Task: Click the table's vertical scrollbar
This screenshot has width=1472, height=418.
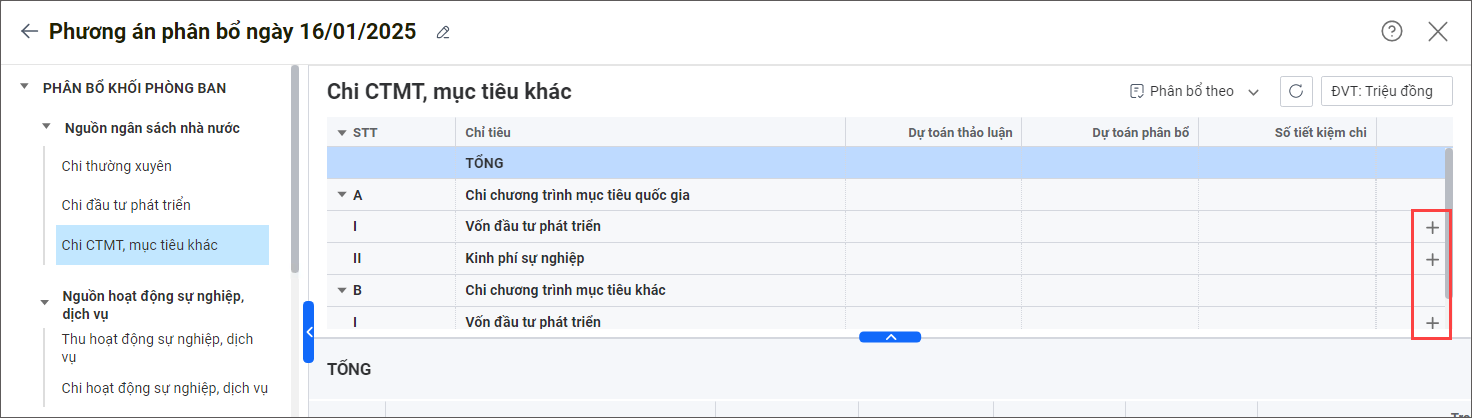Action: tap(1447, 222)
